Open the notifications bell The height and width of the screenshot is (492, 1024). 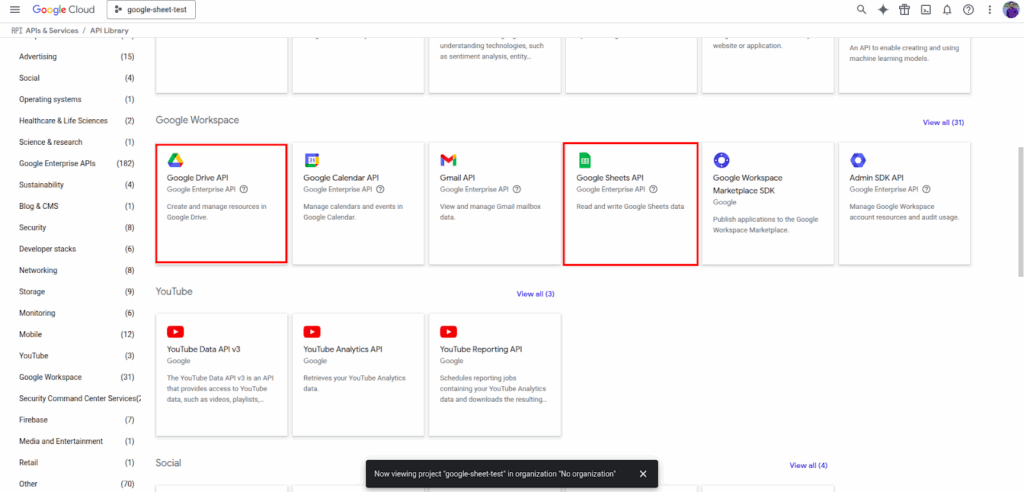click(x=947, y=10)
